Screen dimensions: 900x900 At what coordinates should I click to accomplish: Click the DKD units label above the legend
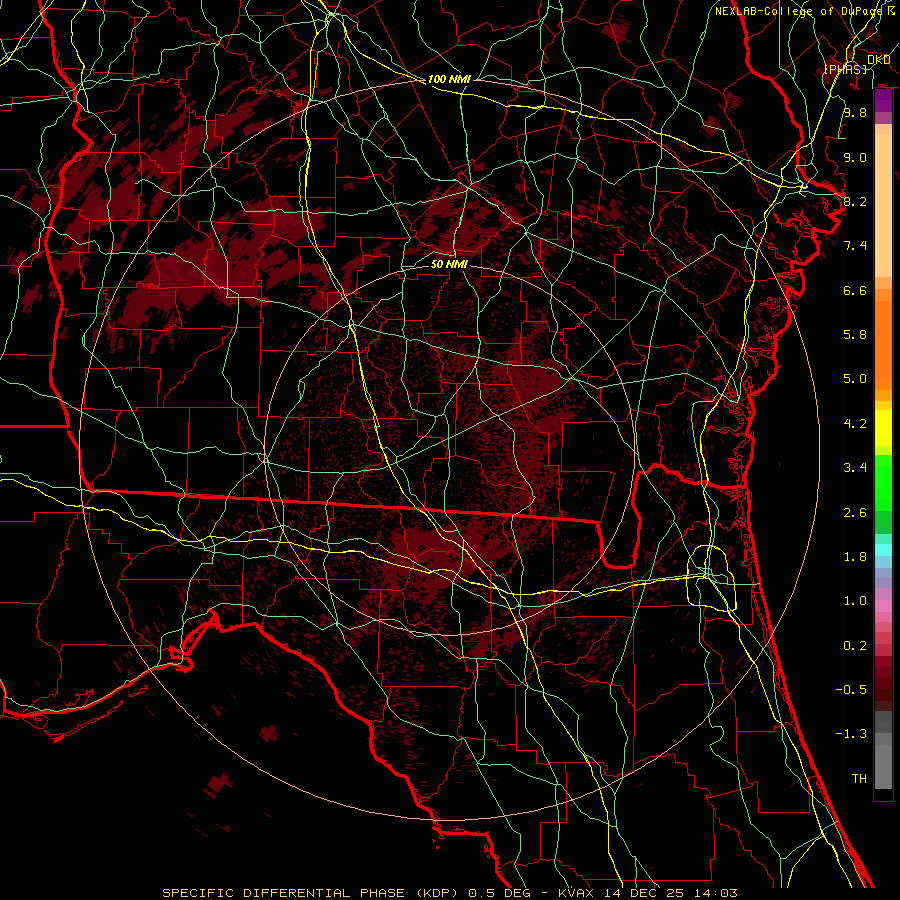tap(879, 59)
